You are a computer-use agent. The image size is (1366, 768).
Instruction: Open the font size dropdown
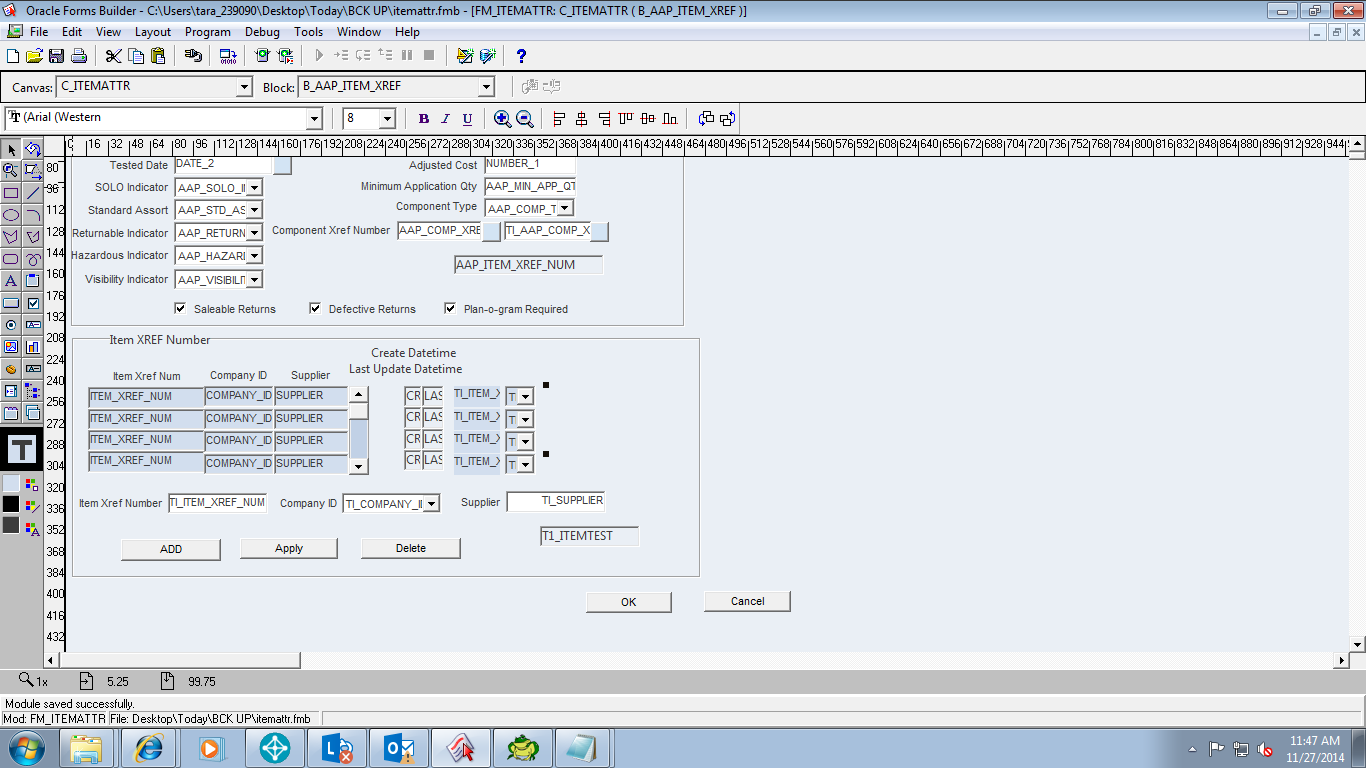click(x=388, y=119)
